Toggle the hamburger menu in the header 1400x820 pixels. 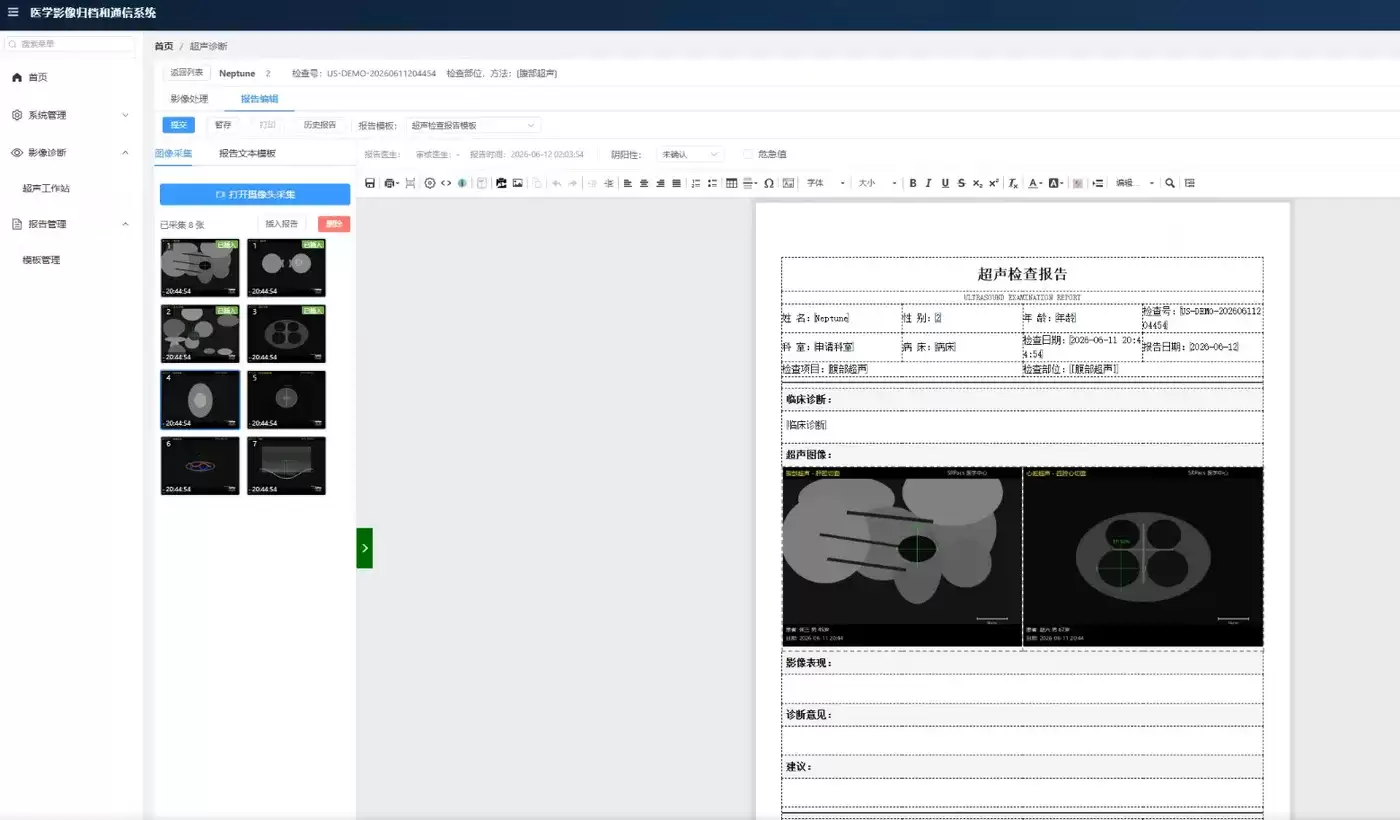[x=13, y=13]
